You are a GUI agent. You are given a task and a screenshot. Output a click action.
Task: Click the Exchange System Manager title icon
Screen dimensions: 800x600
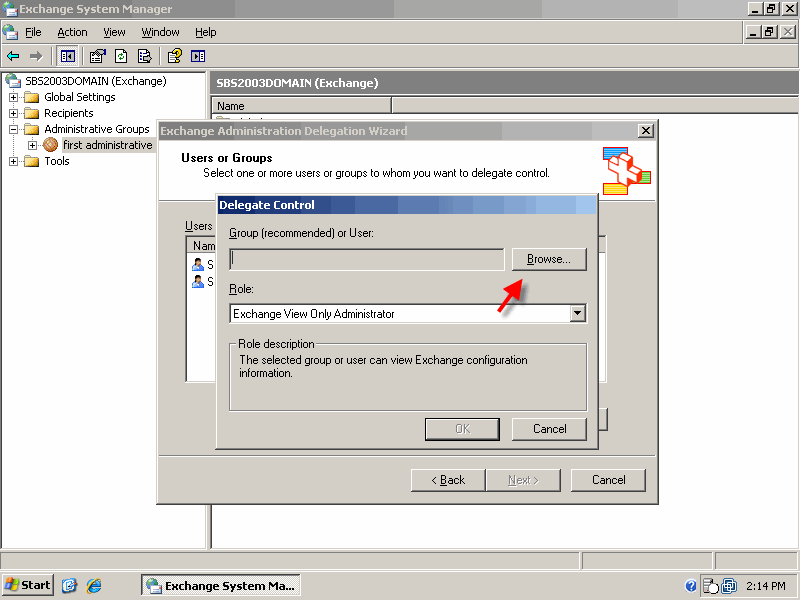9,9
